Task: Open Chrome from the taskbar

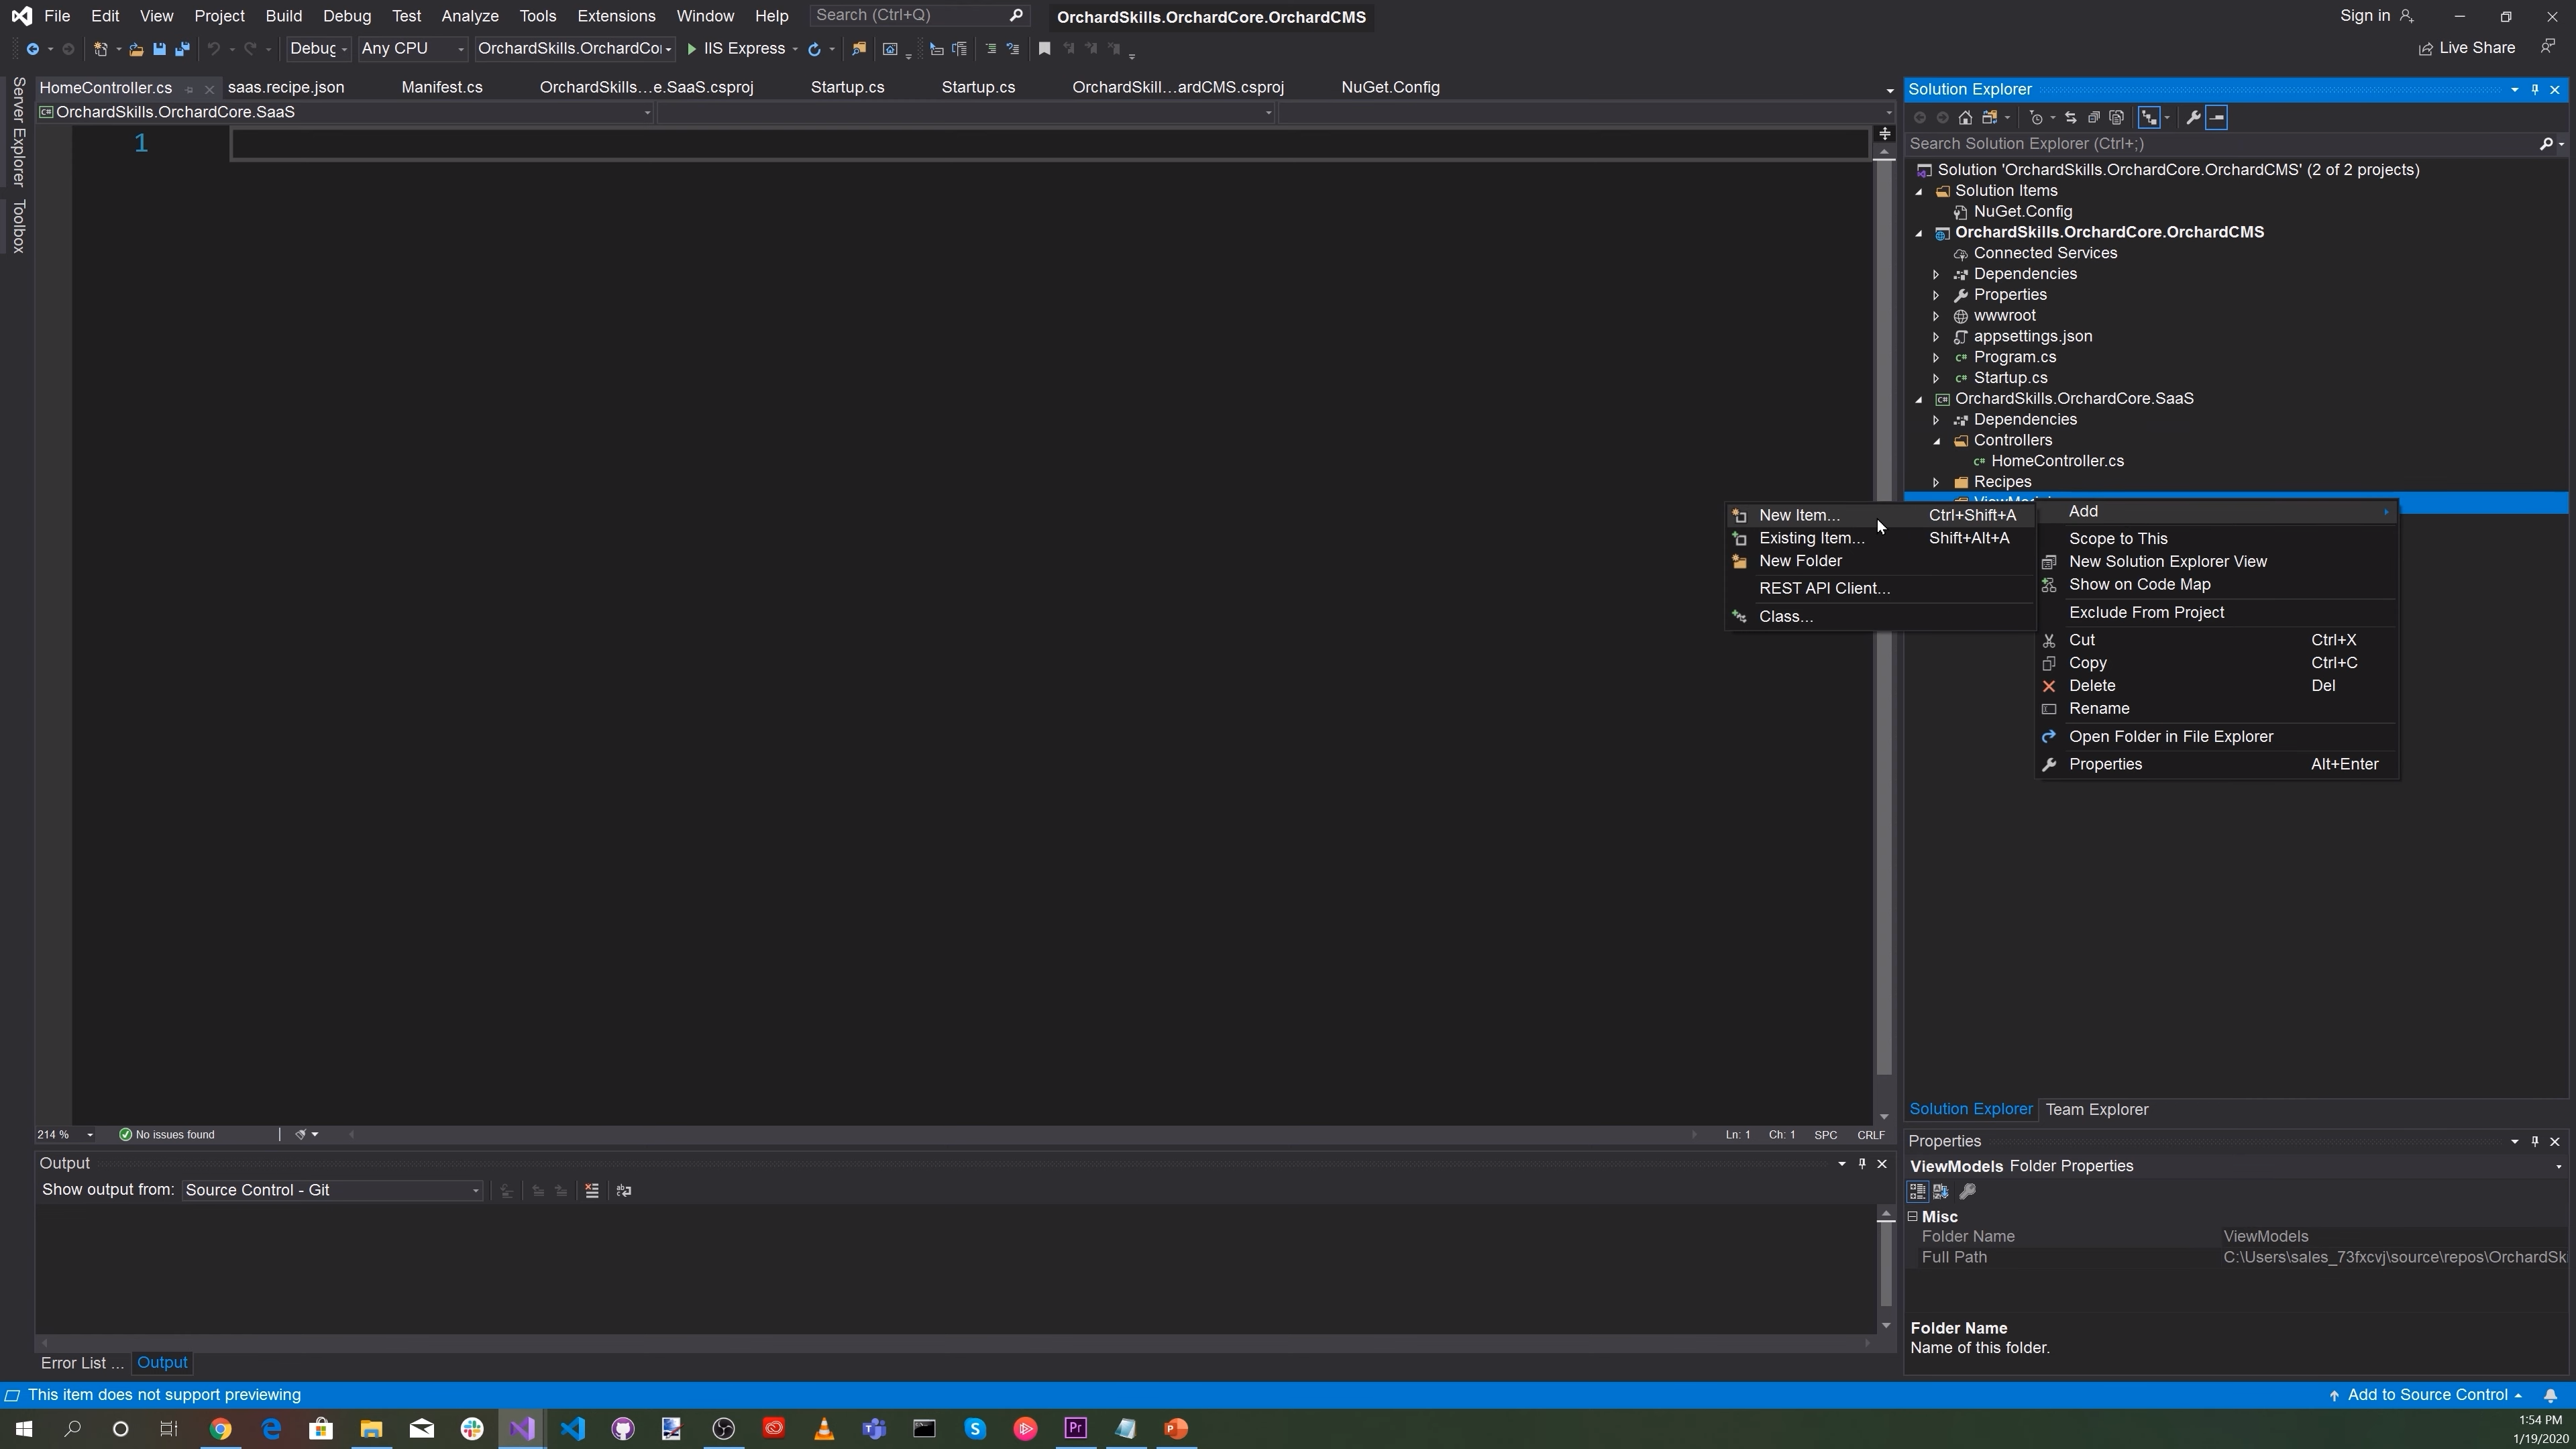Action: click(x=221, y=1430)
